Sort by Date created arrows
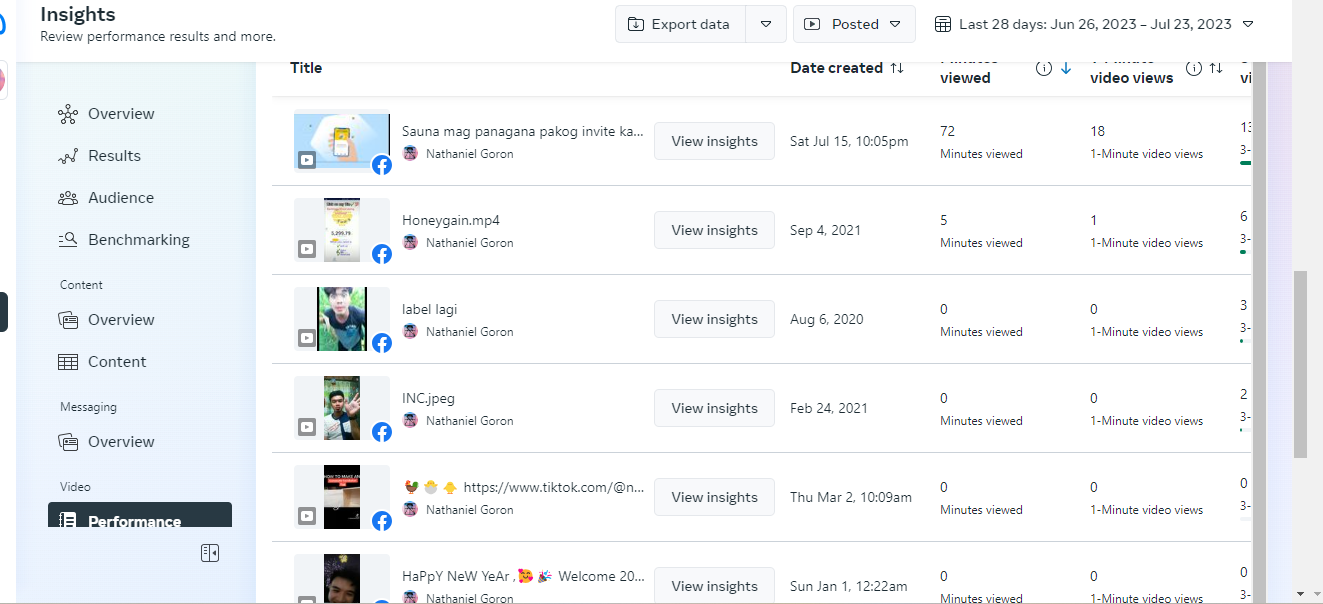 897,68
